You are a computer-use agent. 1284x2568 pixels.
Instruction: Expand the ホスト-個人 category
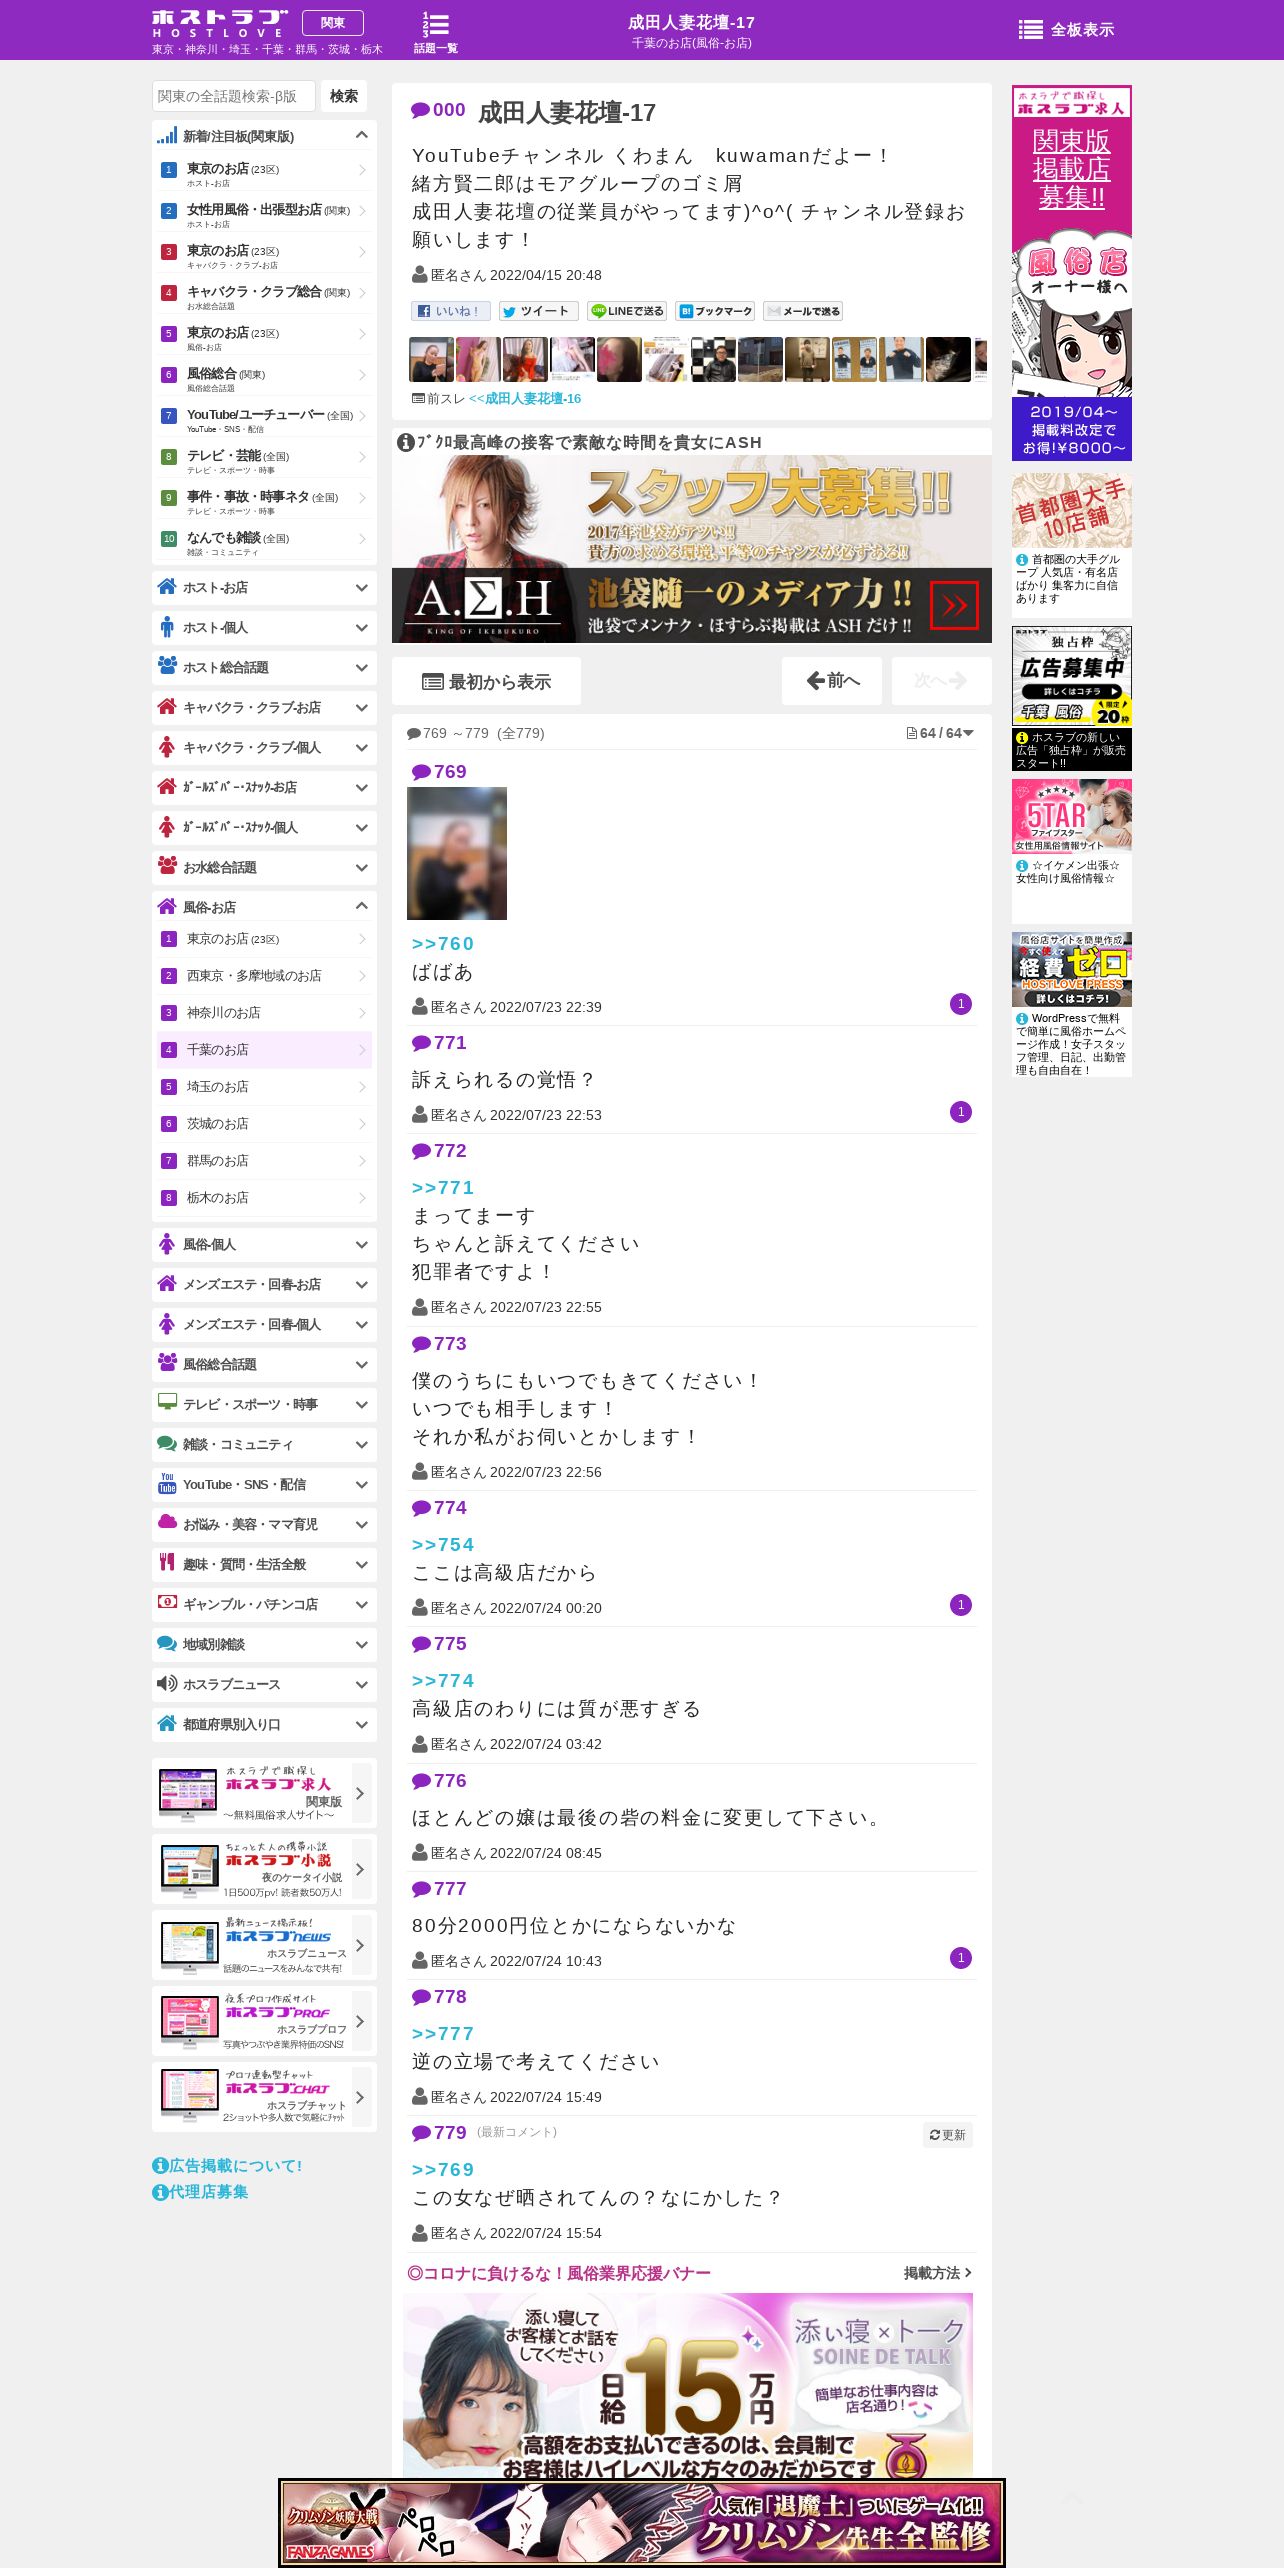(264, 627)
